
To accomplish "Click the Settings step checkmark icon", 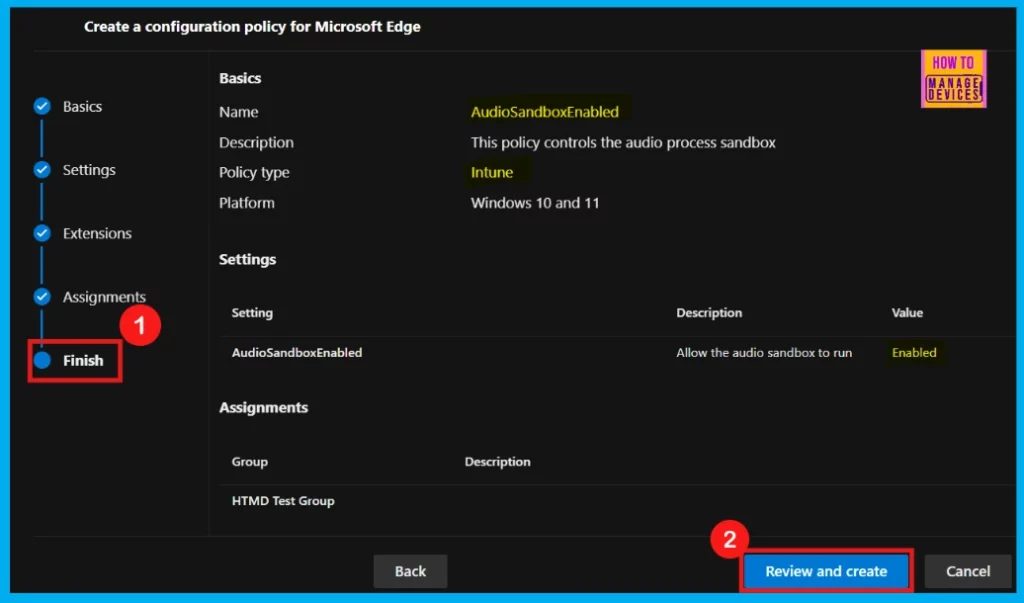I will (x=42, y=170).
